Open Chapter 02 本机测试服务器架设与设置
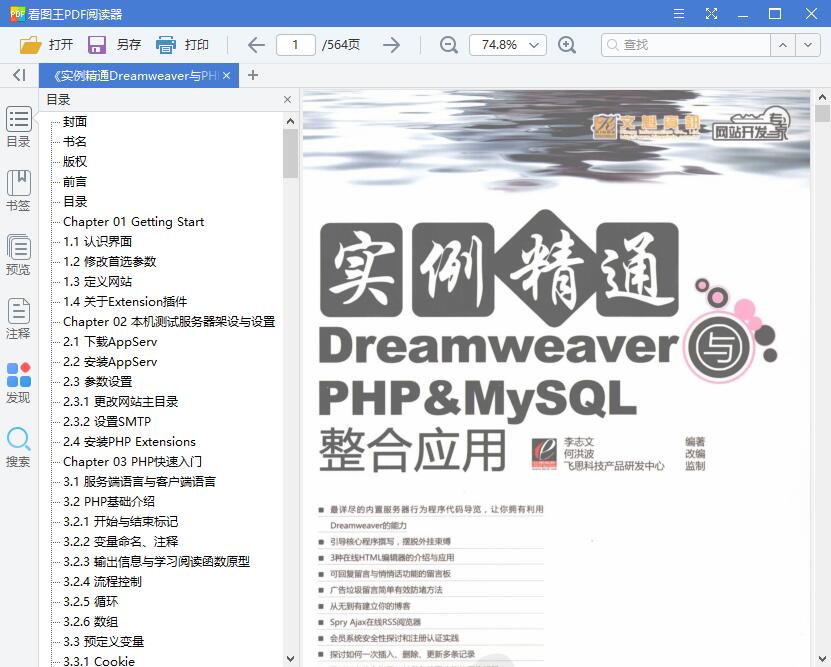The width and height of the screenshot is (831, 667). click(169, 322)
